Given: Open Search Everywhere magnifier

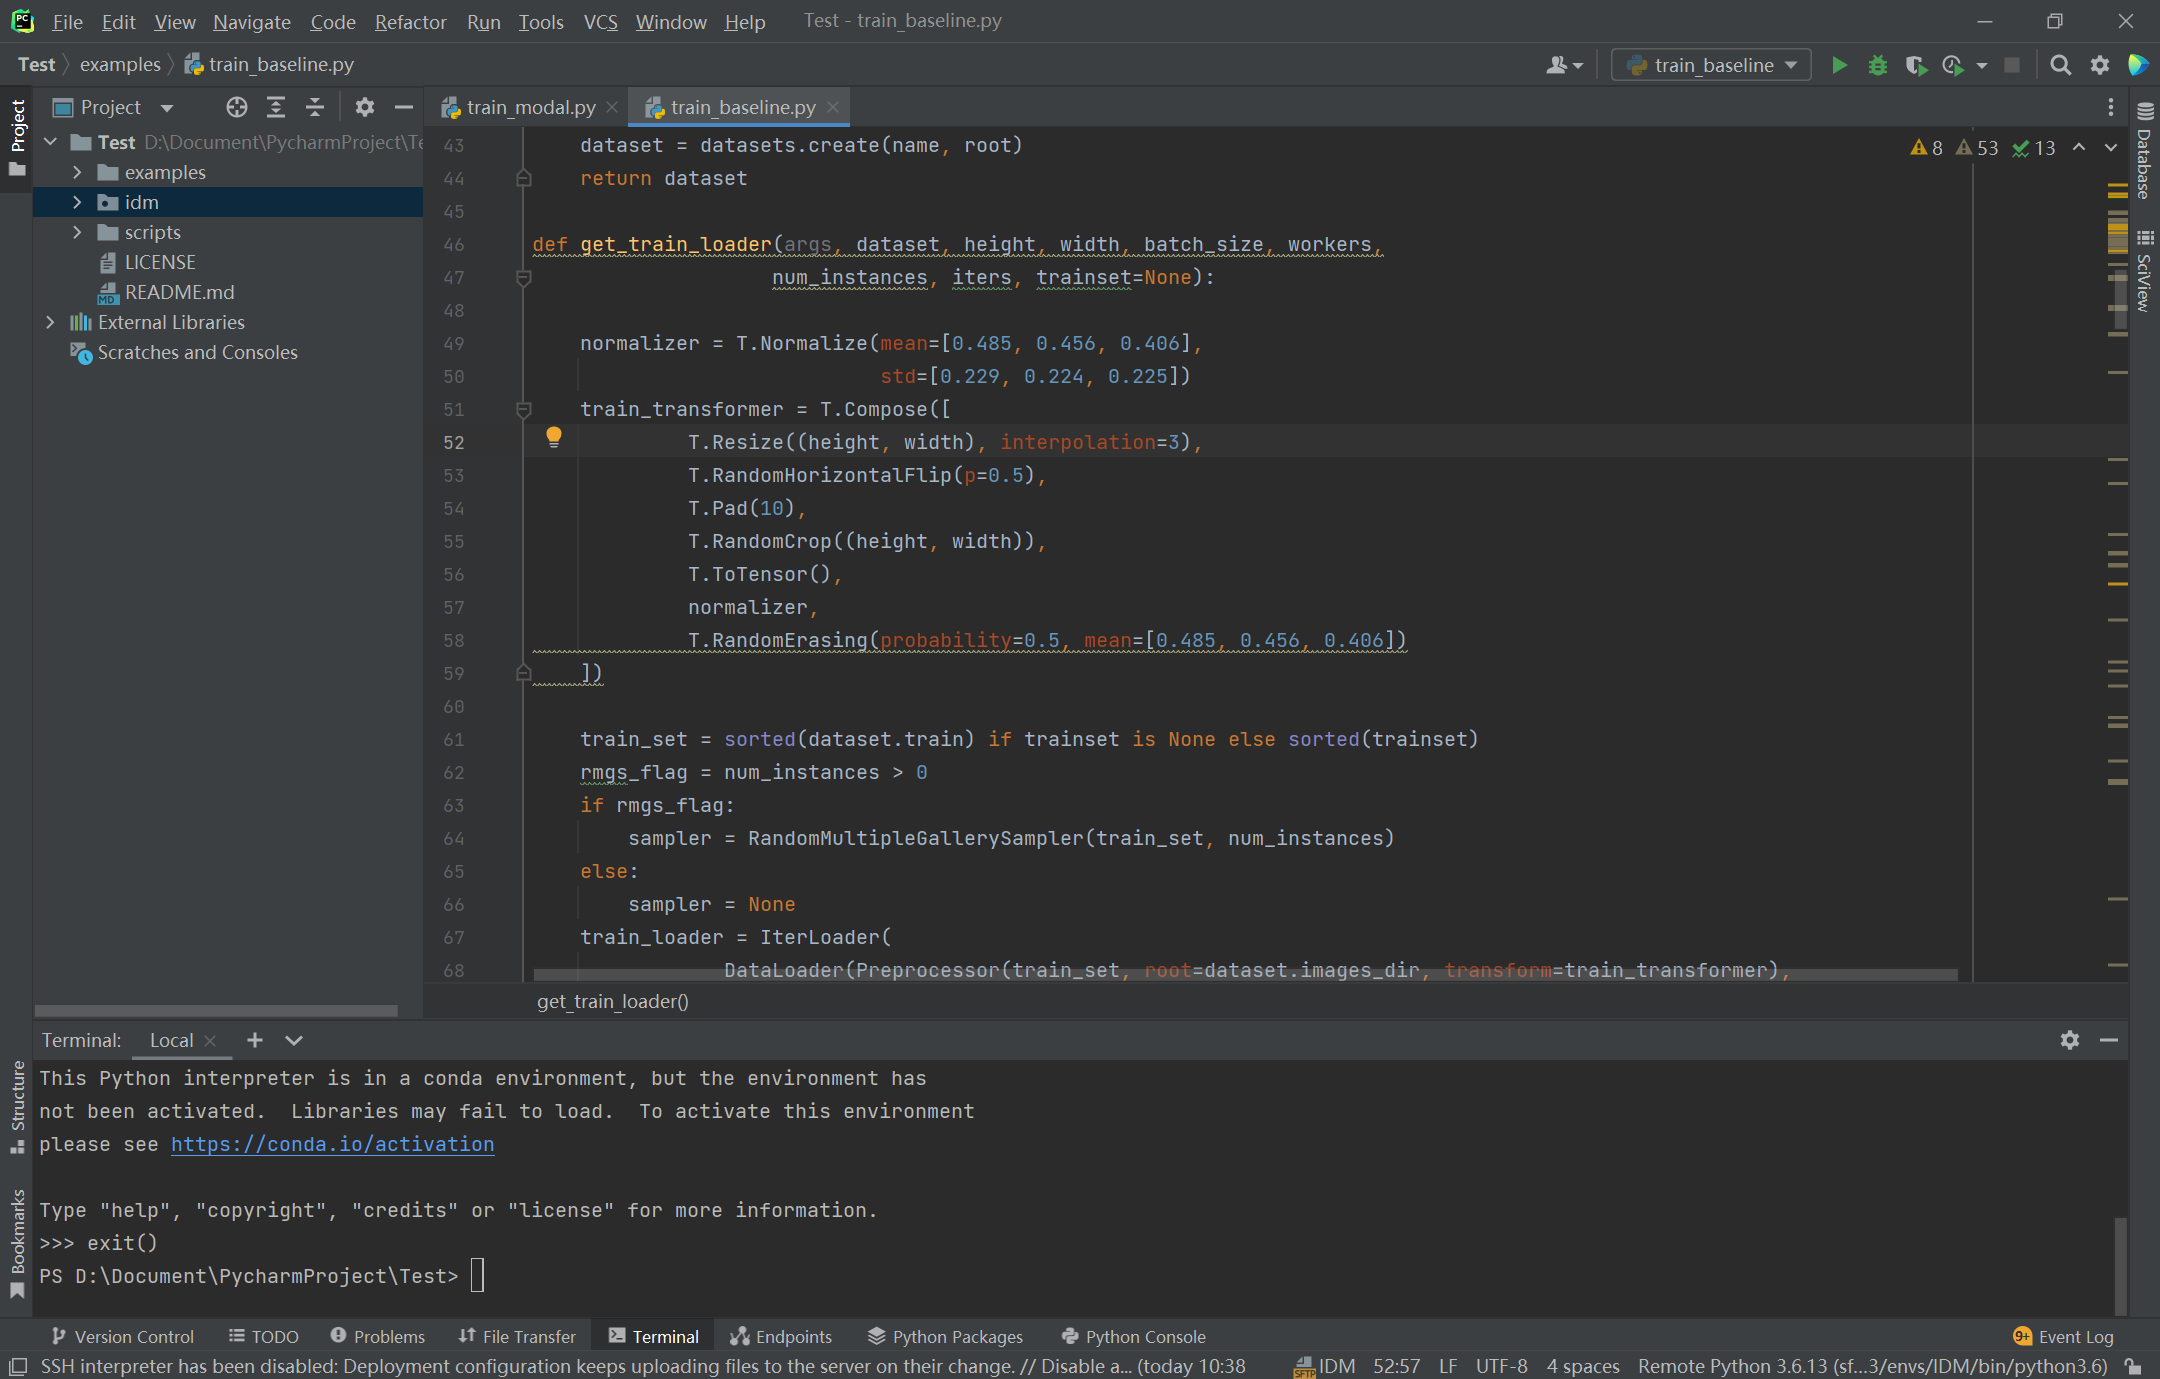Looking at the screenshot, I should pyautogui.click(x=2060, y=65).
